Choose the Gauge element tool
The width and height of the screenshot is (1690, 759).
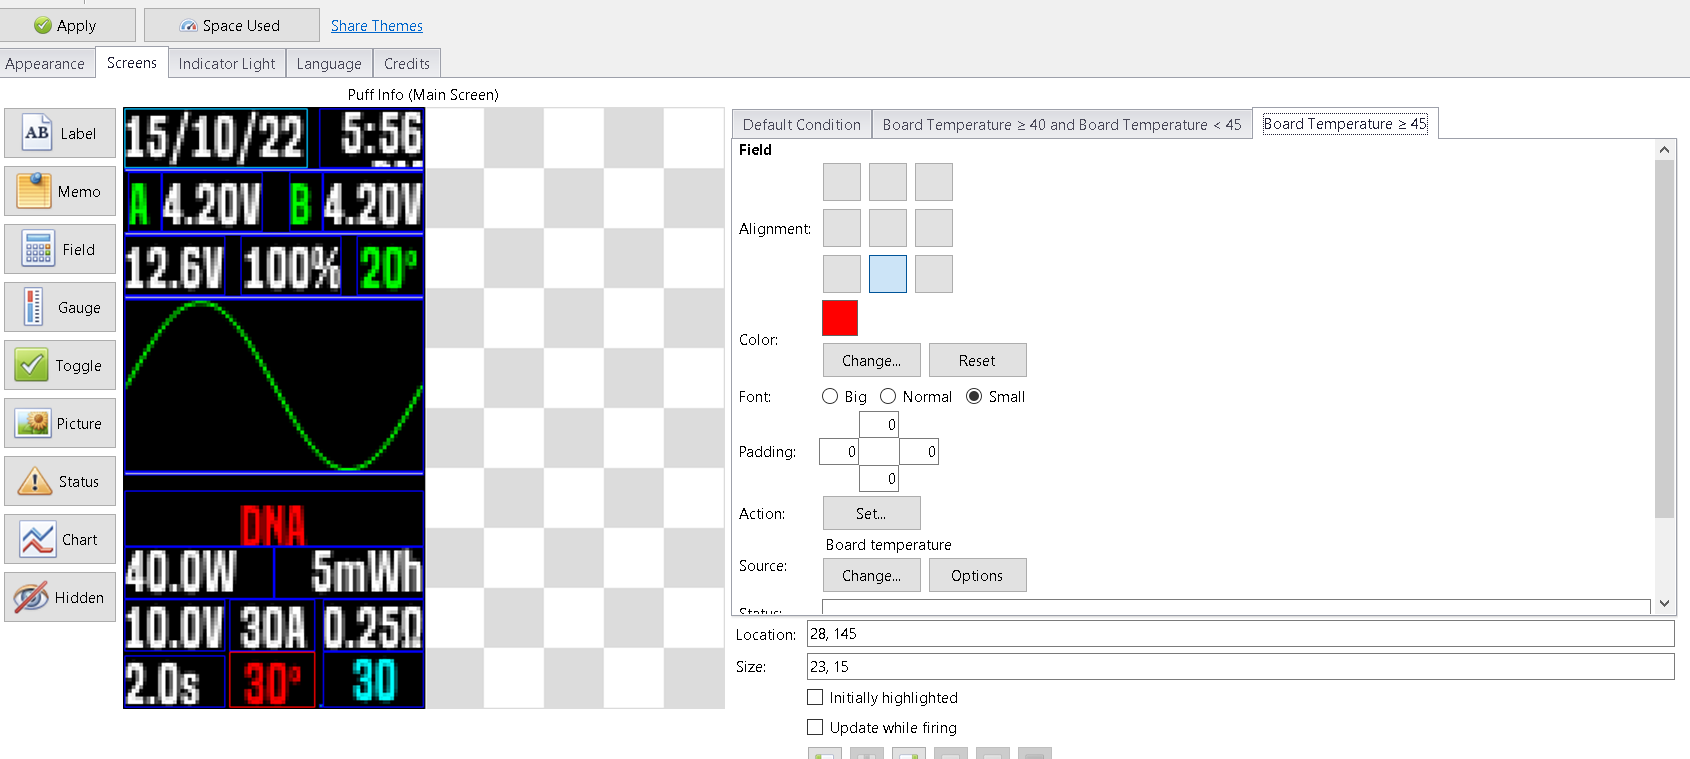(60, 308)
